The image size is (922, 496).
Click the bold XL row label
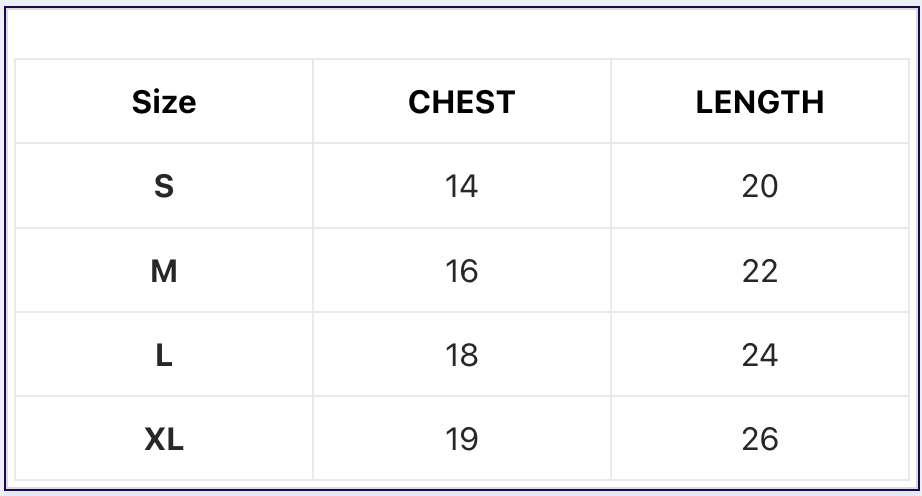(x=164, y=439)
